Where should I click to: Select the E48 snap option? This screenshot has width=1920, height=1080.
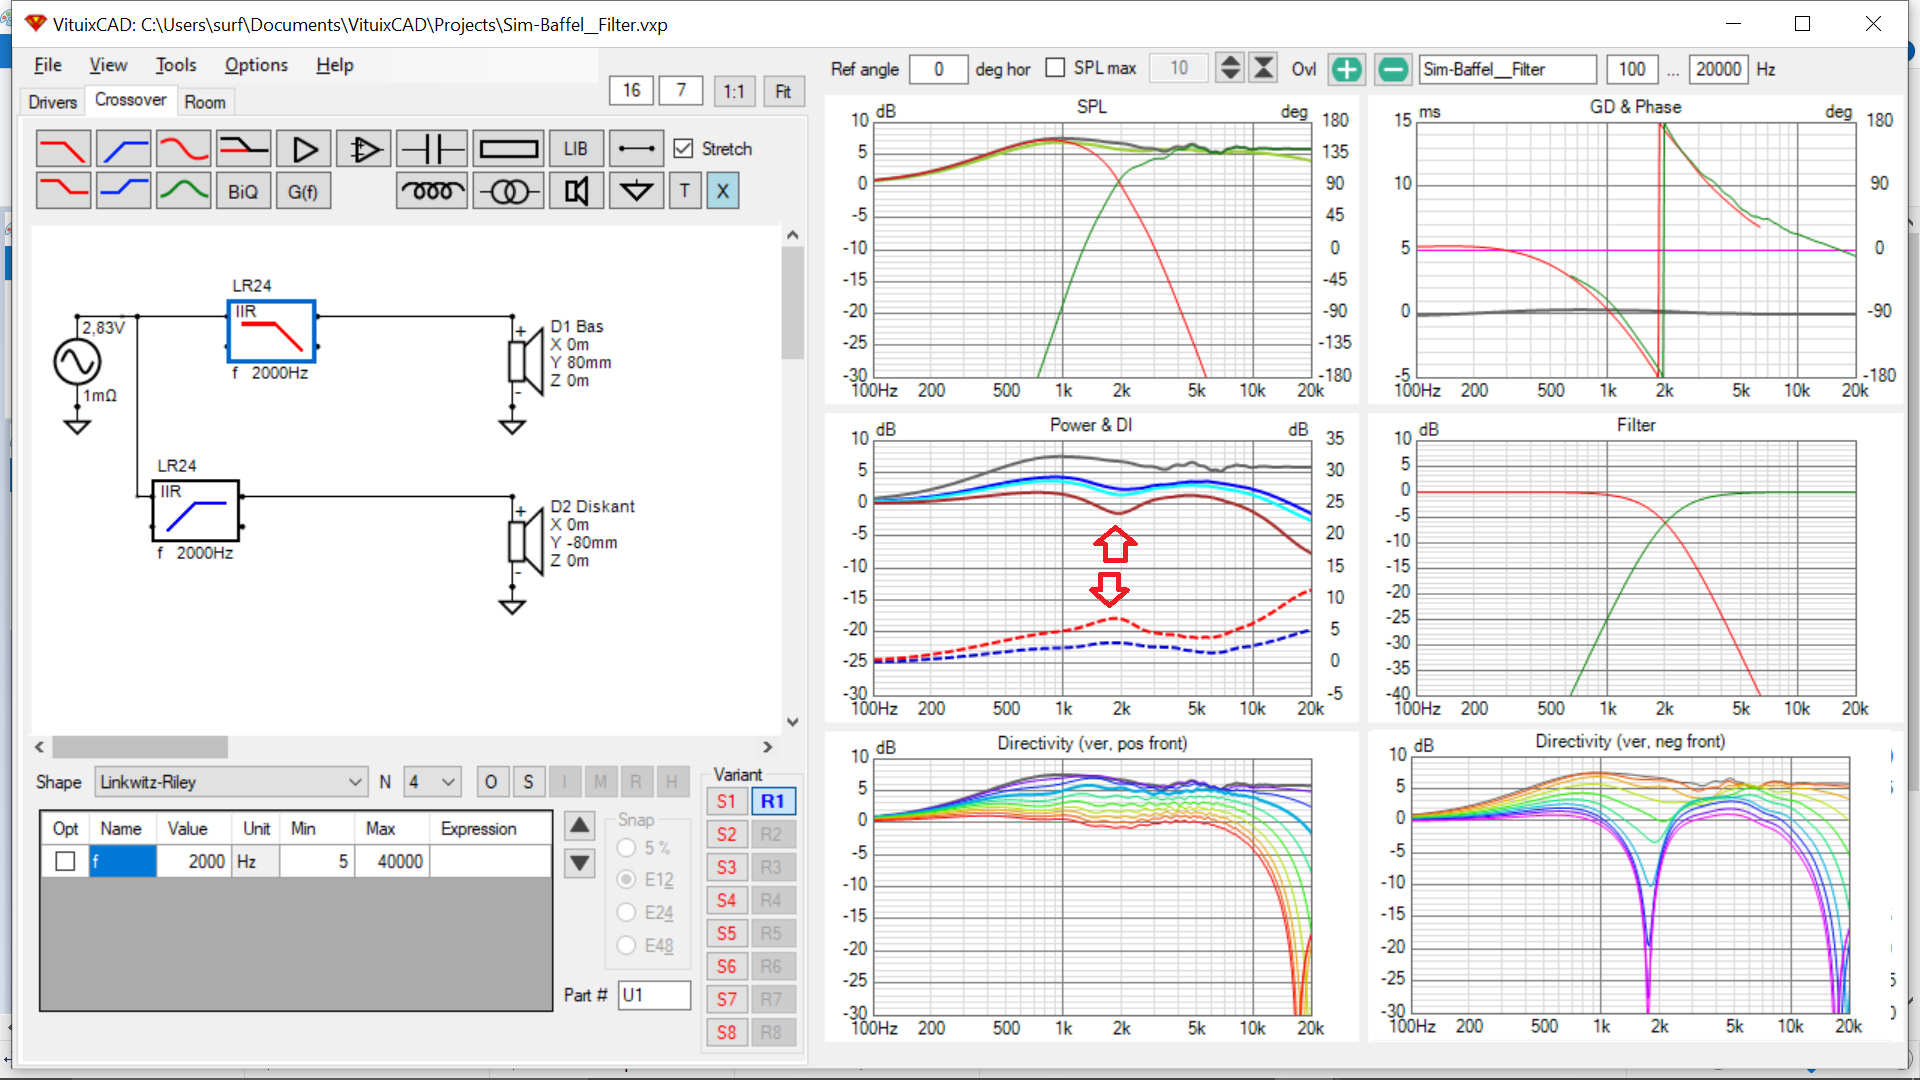pos(626,945)
